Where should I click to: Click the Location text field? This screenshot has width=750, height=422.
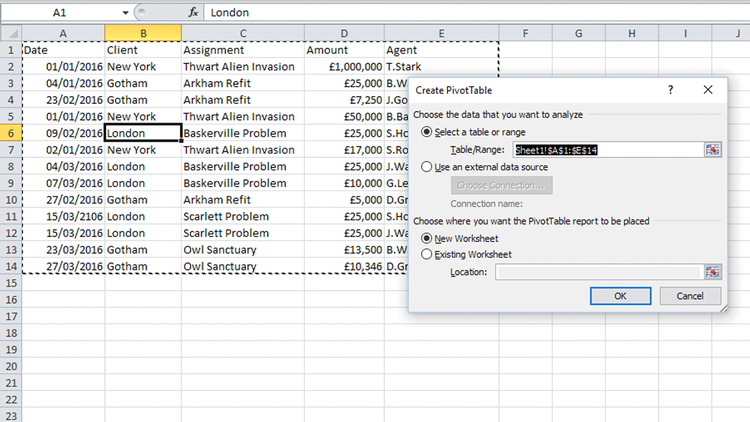click(598, 271)
